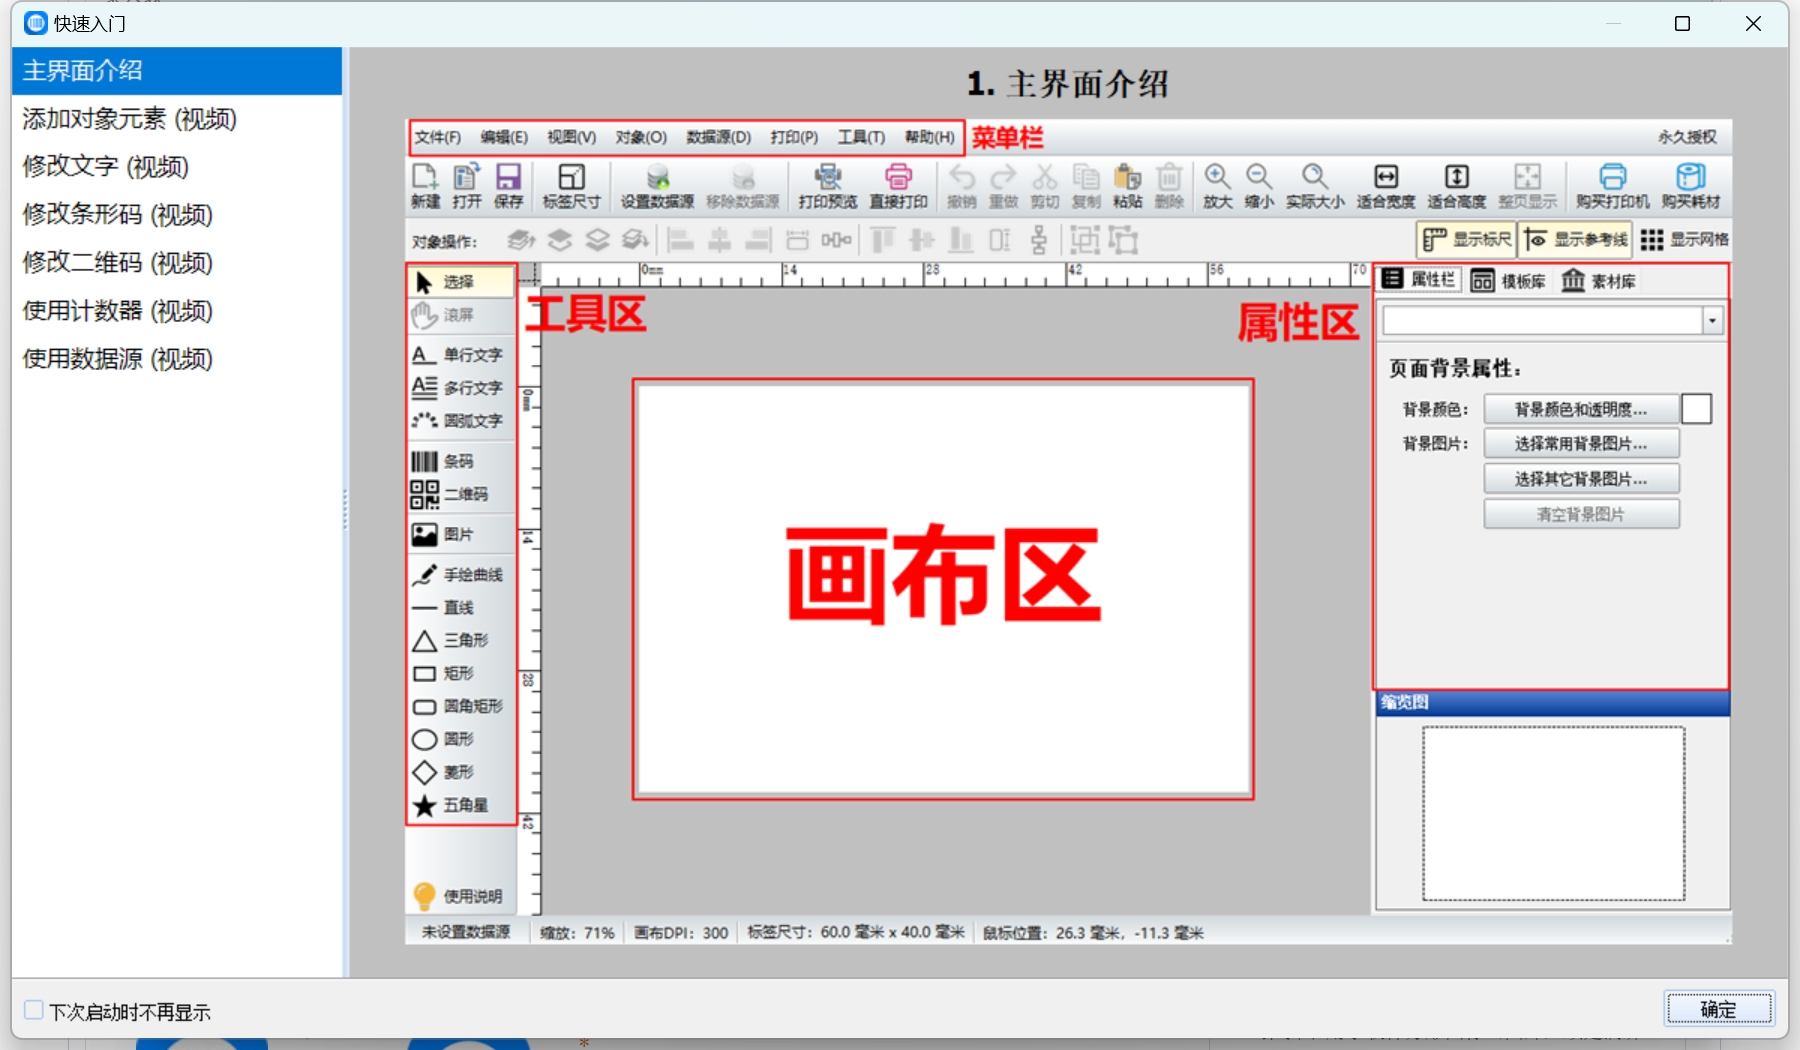The image size is (1800, 1050).
Task: Toggle 显示标尺 ruler visibility
Action: pos(1466,239)
